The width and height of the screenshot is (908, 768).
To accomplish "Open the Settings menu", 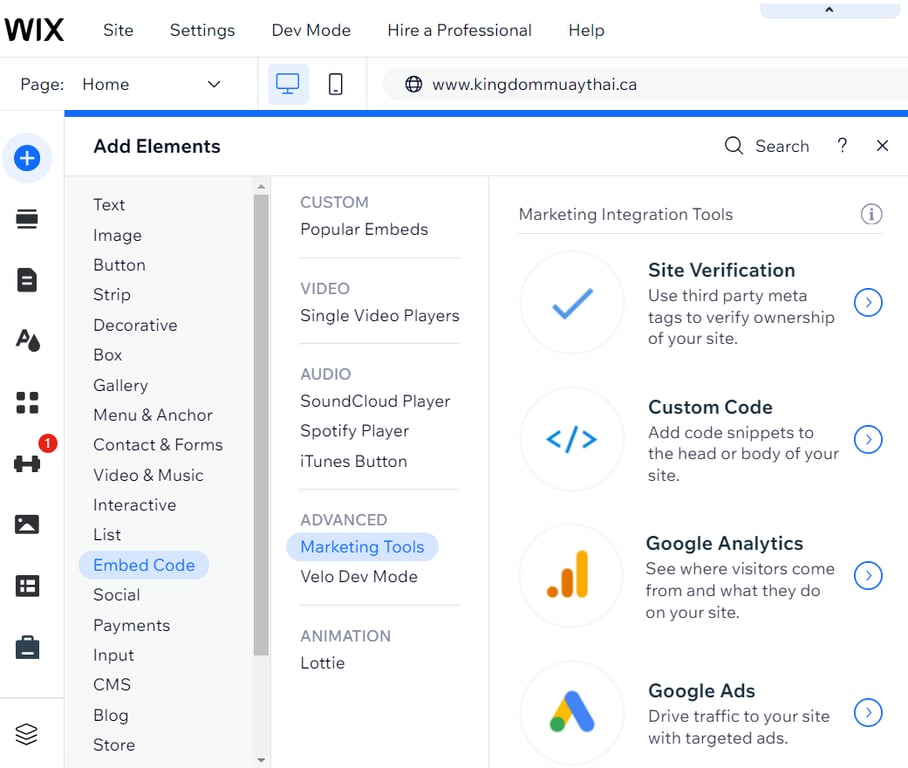I will click(203, 30).
